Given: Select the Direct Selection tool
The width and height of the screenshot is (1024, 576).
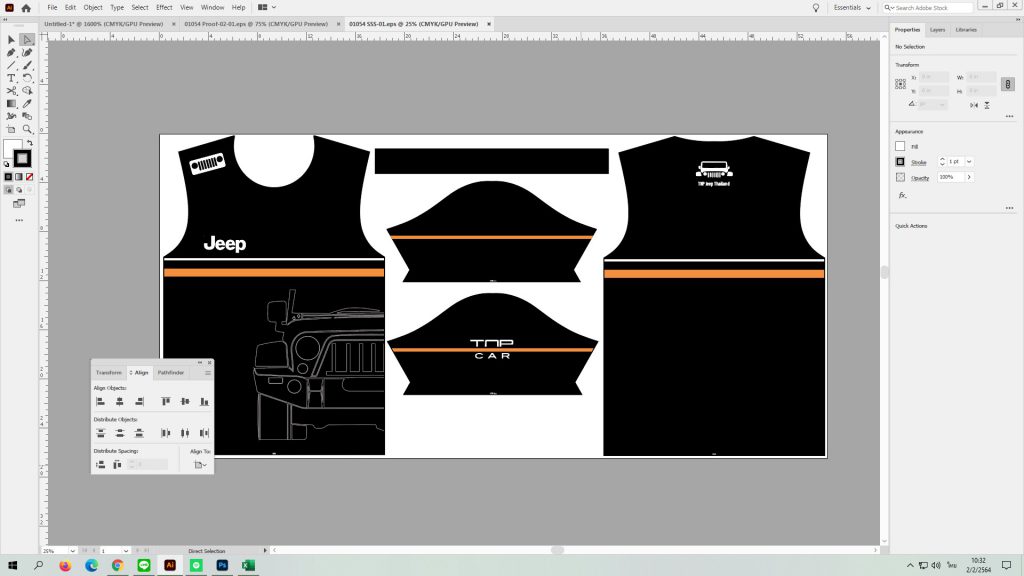Looking at the screenshot, I should tap(27, 40).
